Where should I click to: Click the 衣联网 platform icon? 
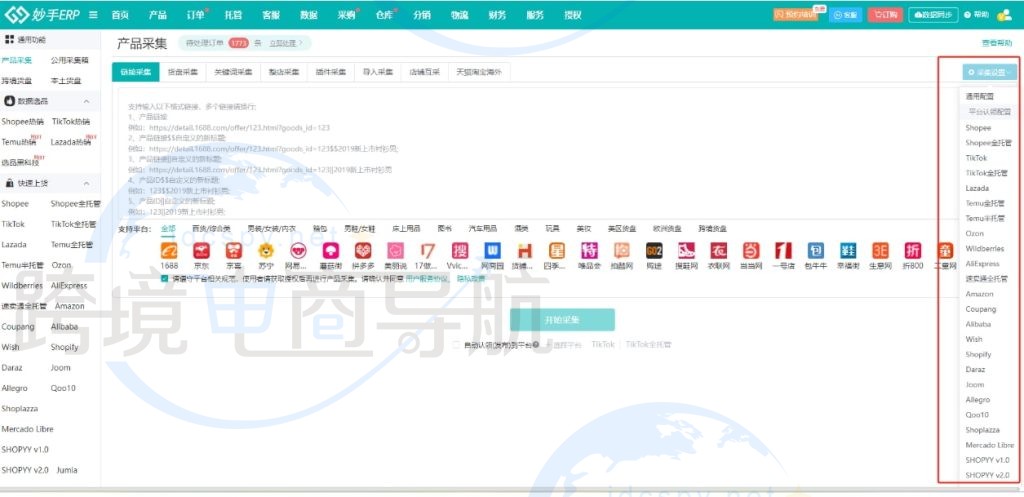(718, 251)
